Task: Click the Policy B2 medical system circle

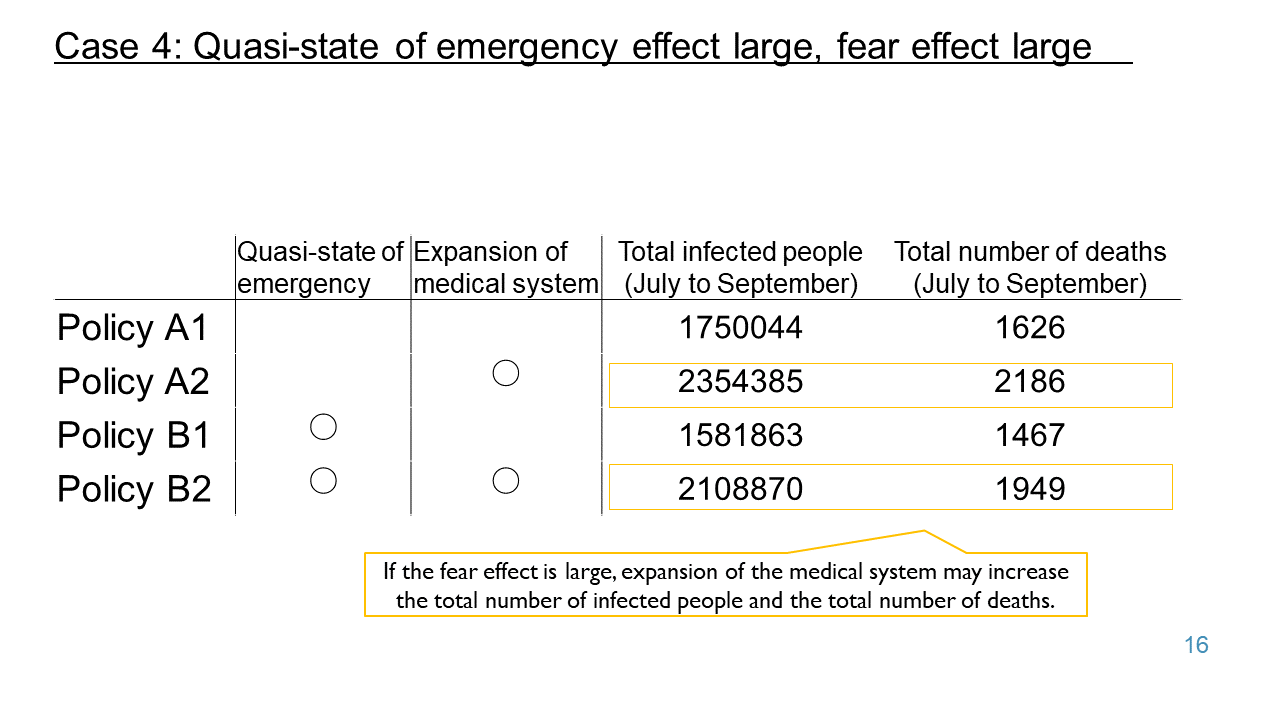Action: pos(506,481)
